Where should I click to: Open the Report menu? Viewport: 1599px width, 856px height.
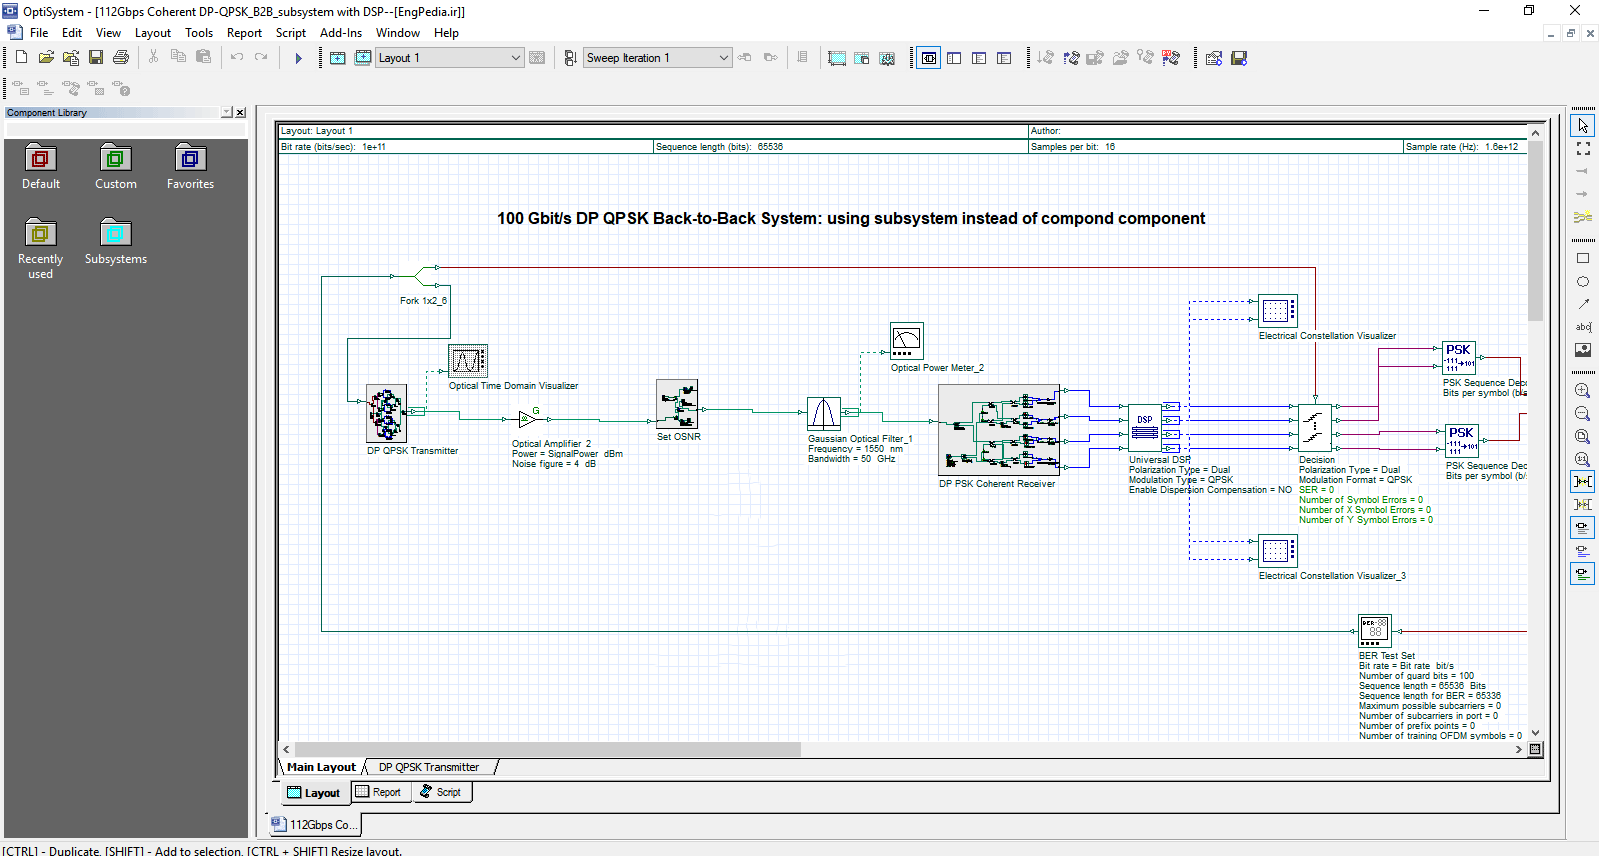tap(244, 33)
